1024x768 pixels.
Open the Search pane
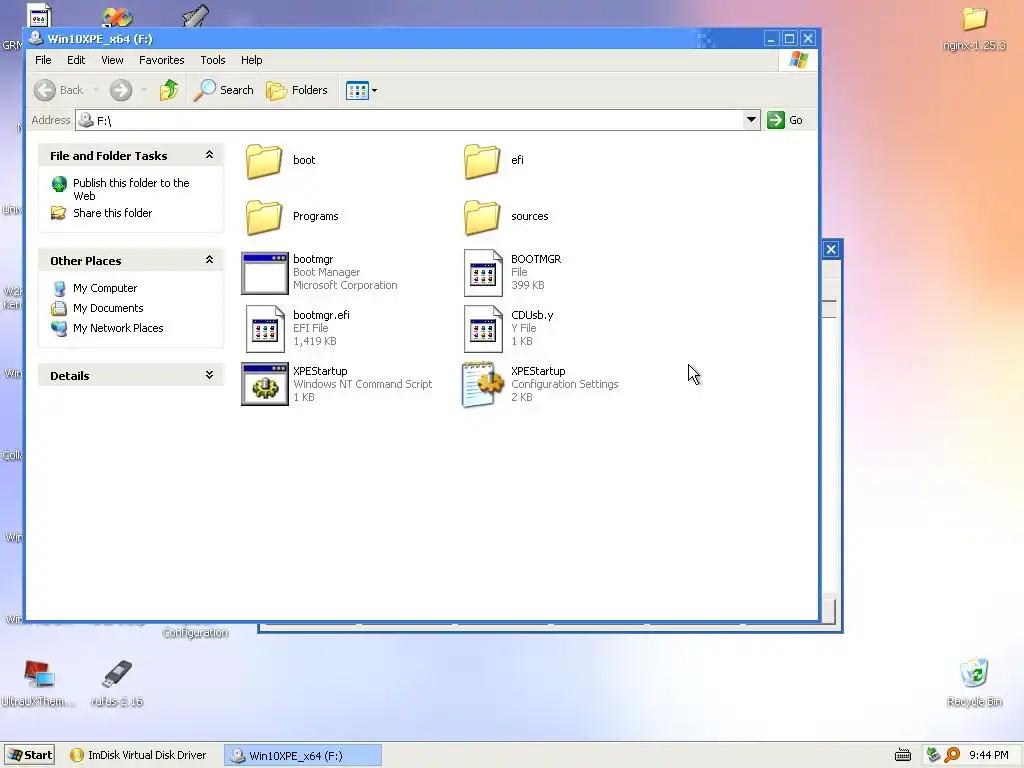coord(224,90)
